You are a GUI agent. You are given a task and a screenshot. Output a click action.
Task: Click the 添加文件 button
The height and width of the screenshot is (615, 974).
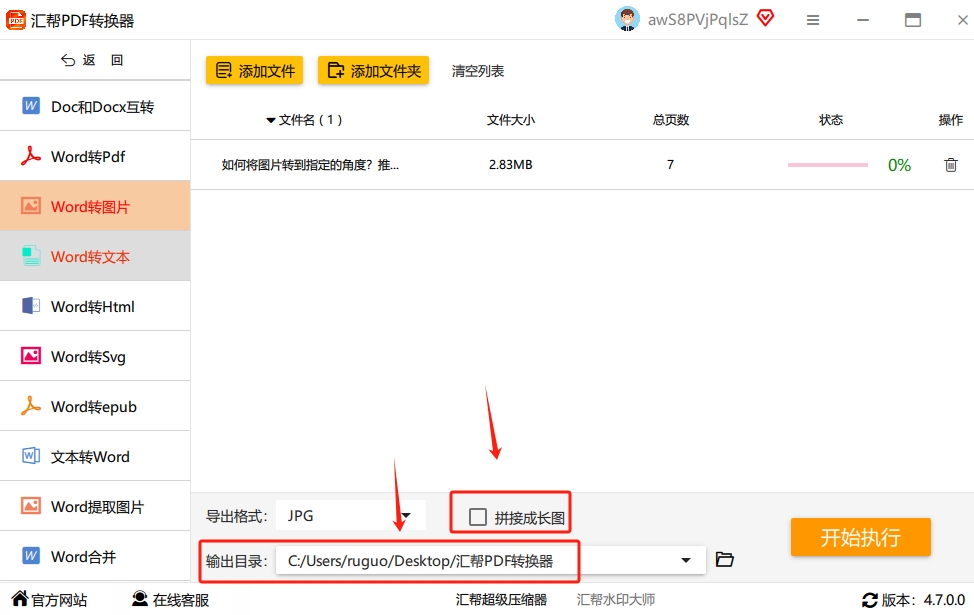click(x=255, y=70)
